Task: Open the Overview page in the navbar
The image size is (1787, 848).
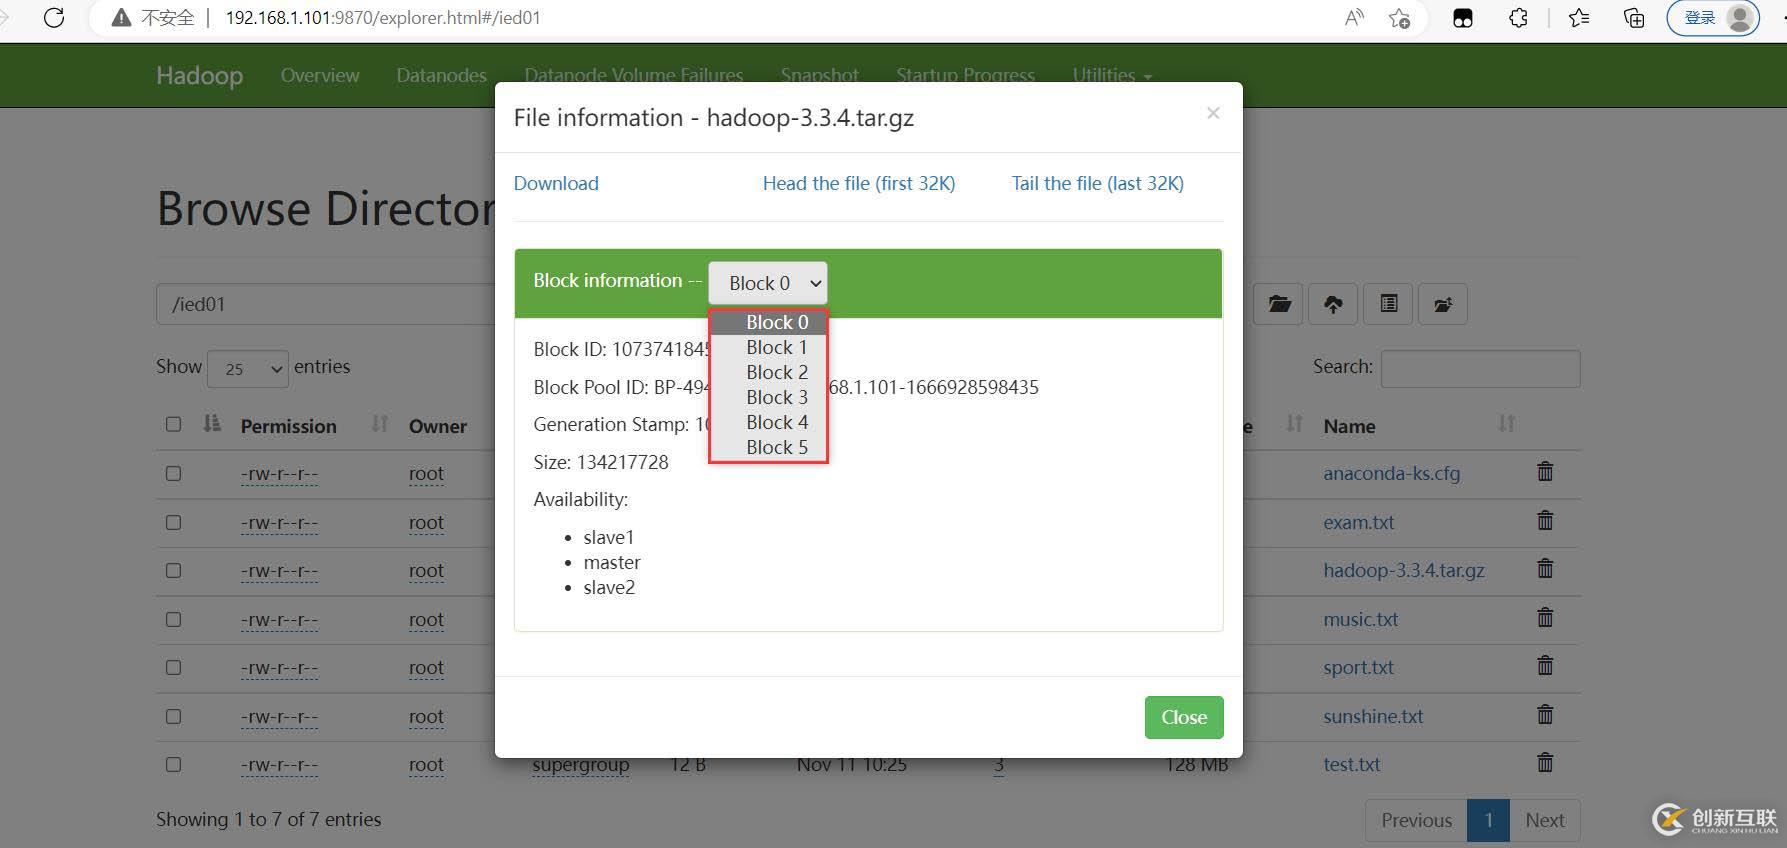Action: (x=320, y=75)
